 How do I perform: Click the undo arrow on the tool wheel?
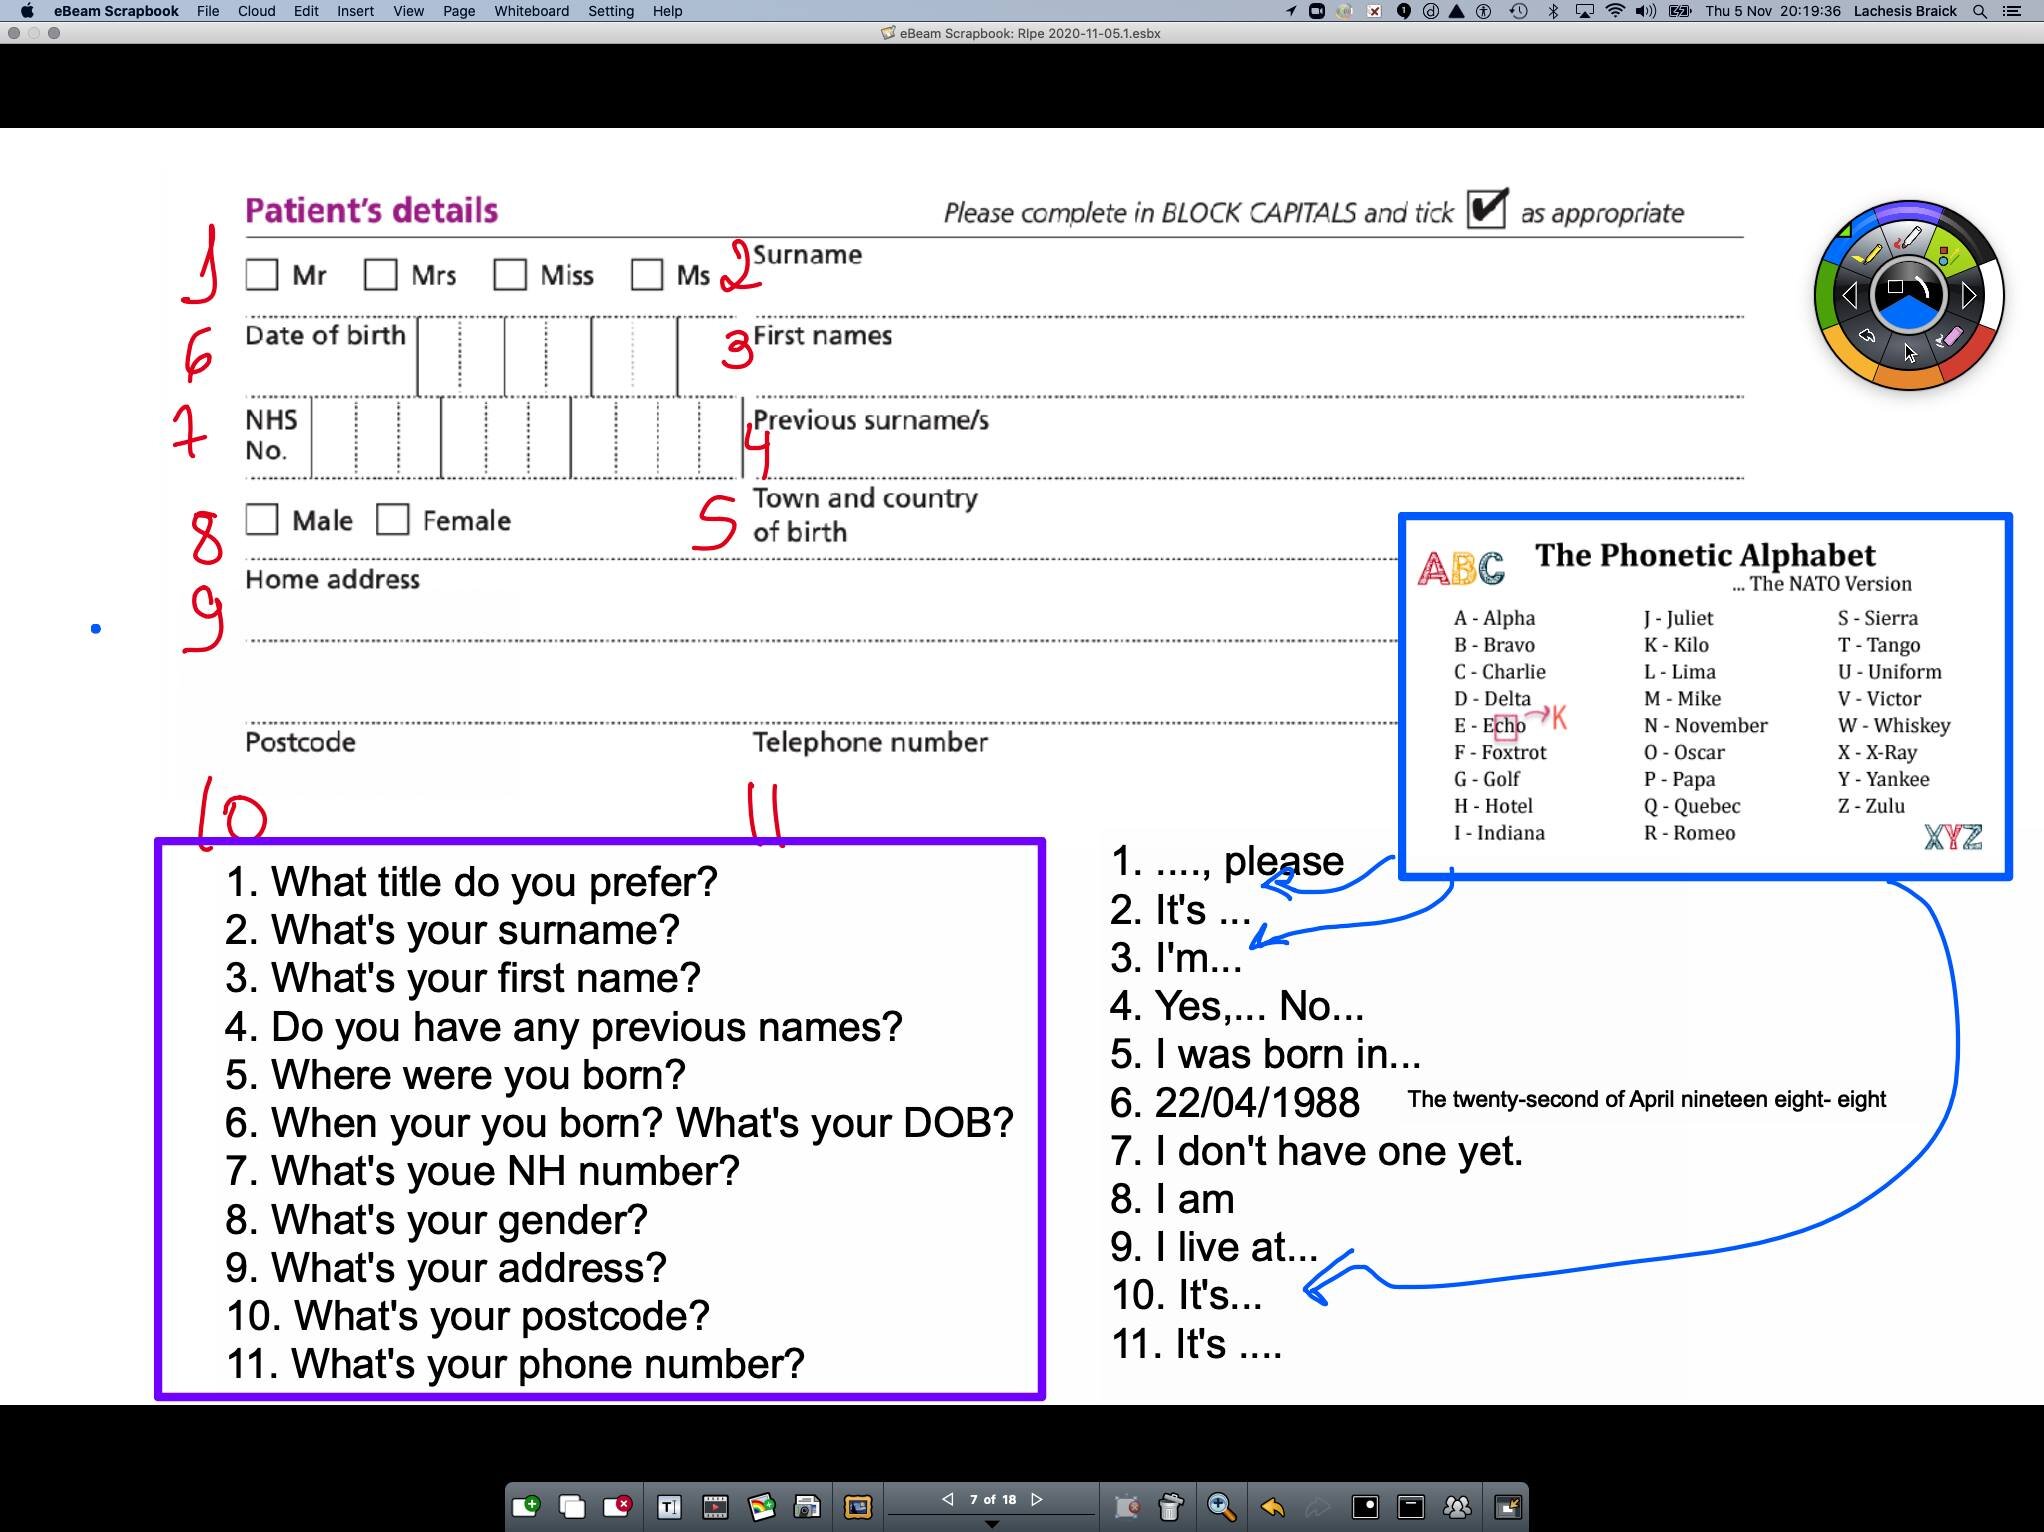(x=1868, y=336)
